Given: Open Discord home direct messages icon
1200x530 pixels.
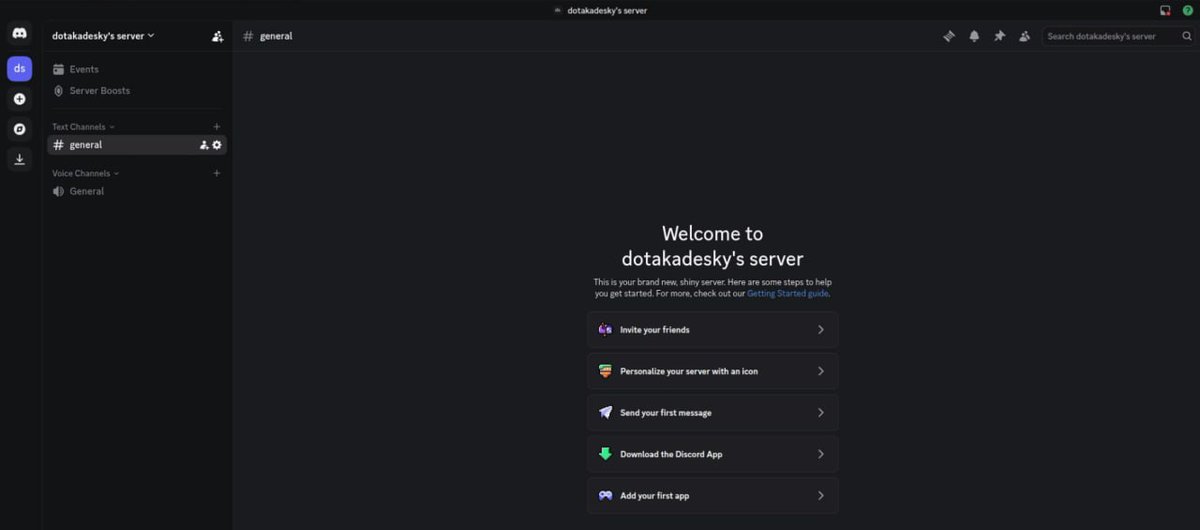Looking at the screenshot, I should pos(19,33).
